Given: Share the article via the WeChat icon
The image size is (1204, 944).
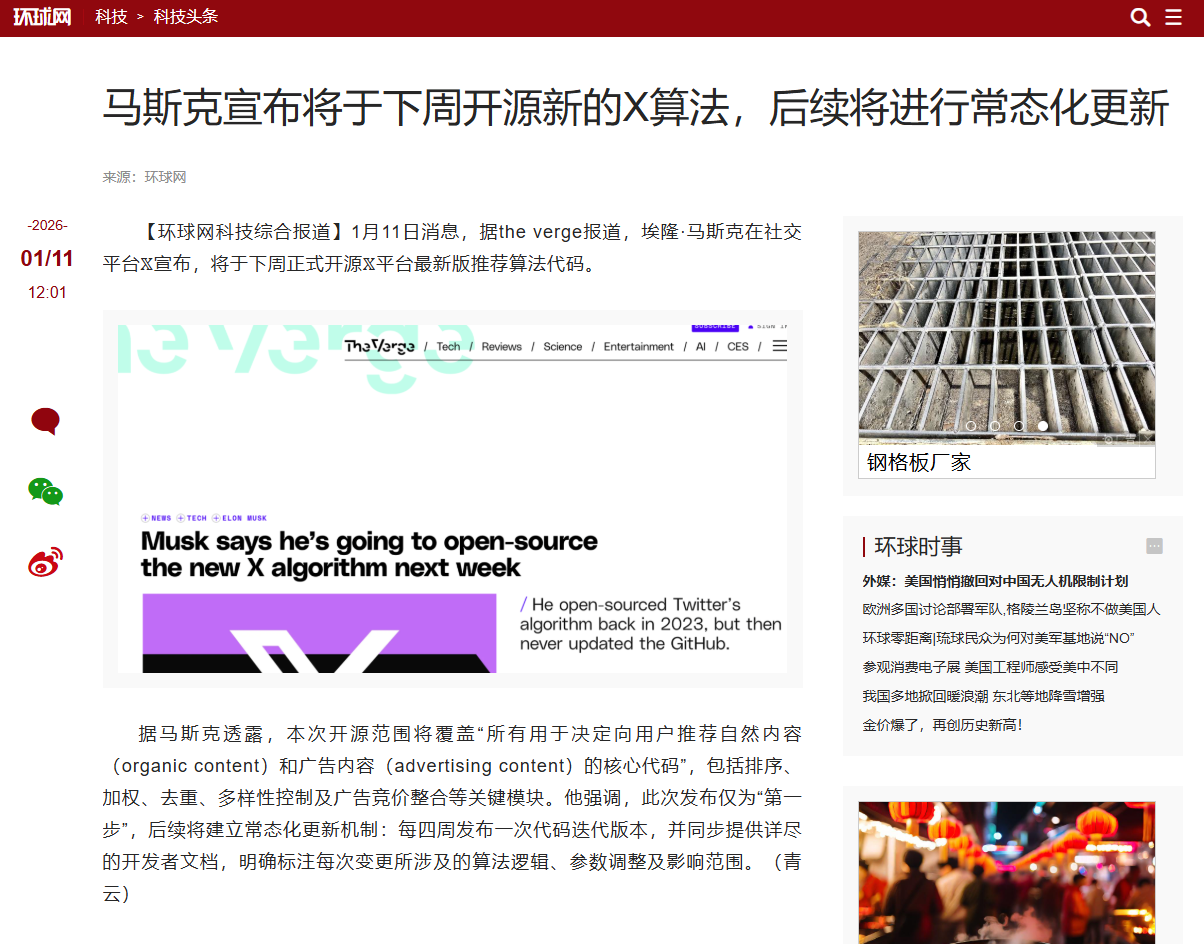Looking at the screenshot, I should click(45, 491).
